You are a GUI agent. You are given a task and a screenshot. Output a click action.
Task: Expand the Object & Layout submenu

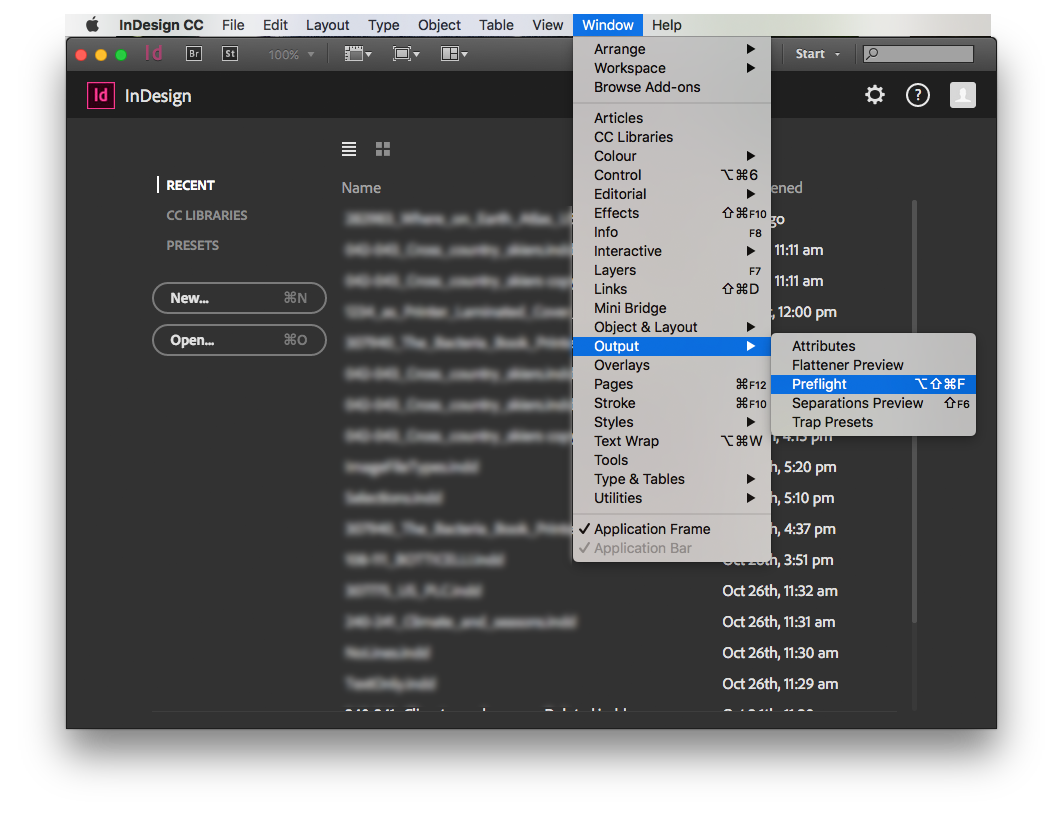tap(672, 327)
